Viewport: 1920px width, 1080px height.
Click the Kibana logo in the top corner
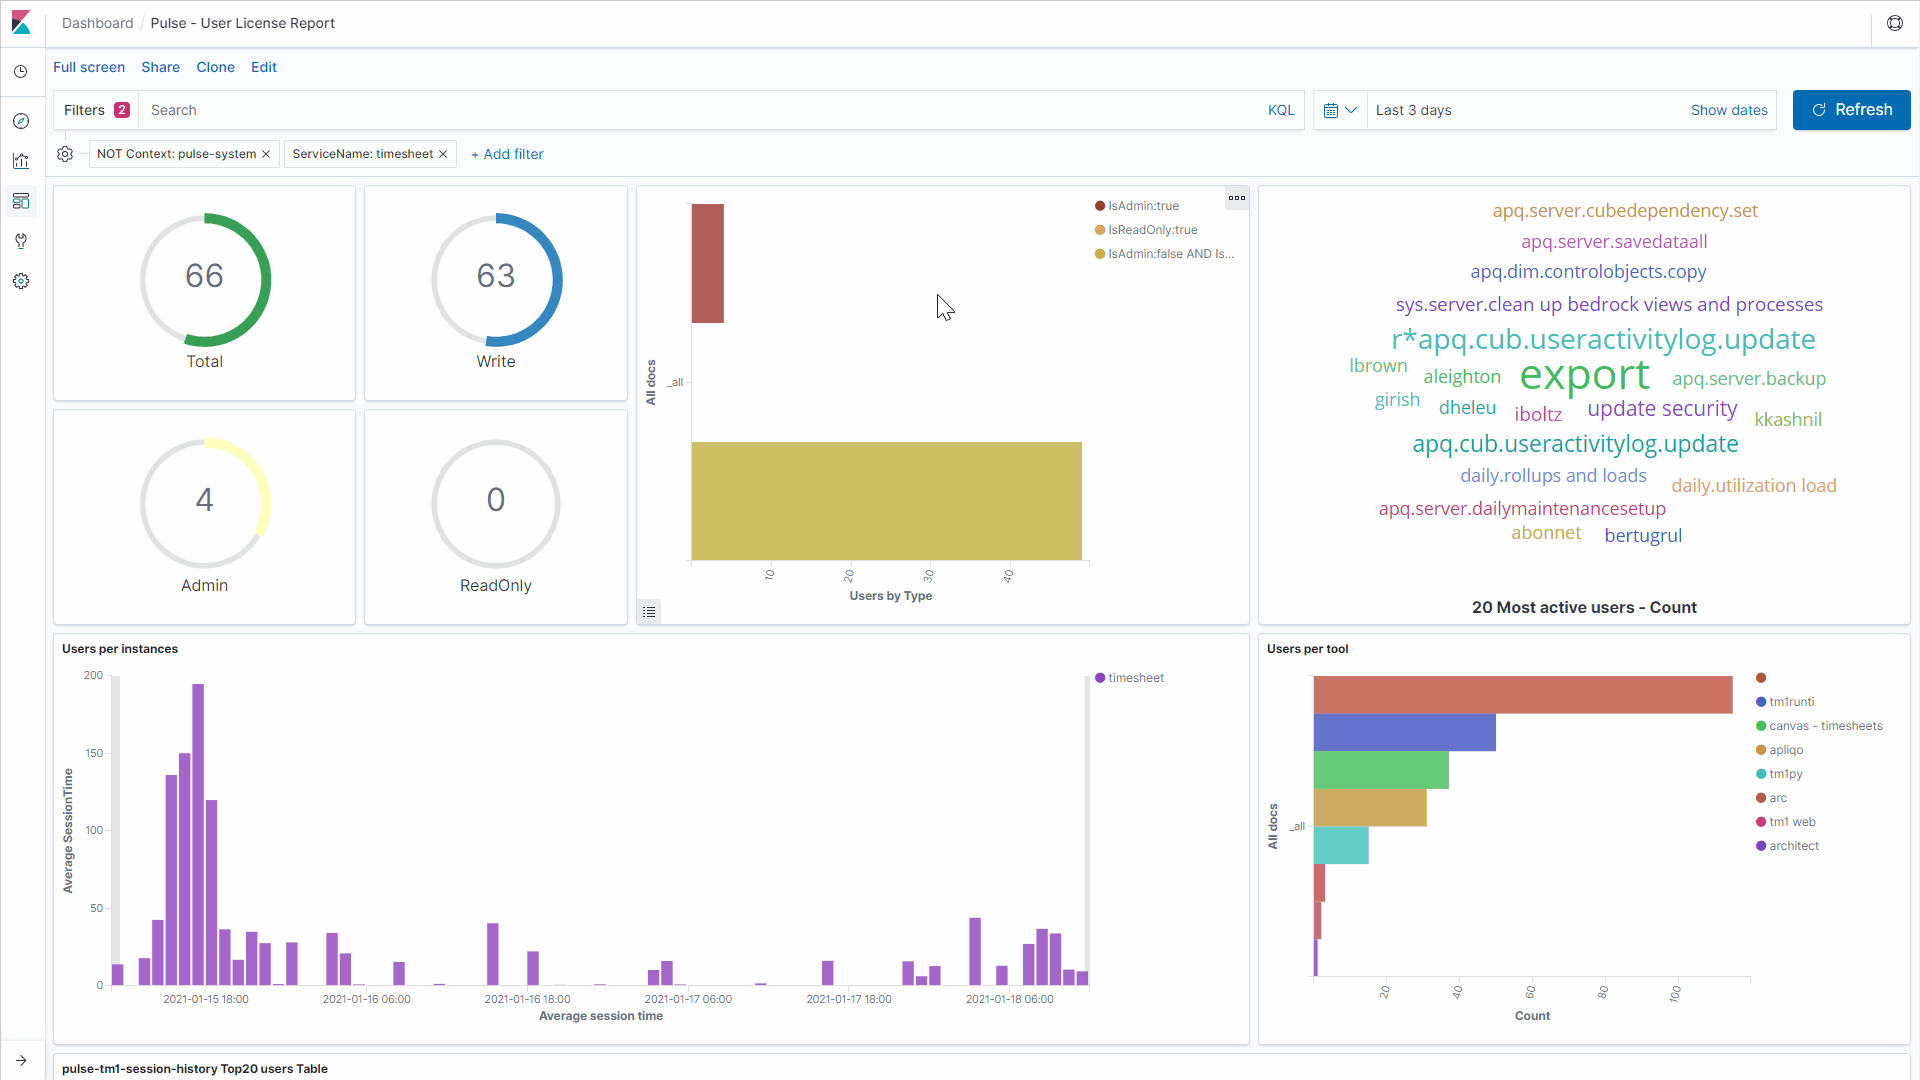[x=21, y=22]
